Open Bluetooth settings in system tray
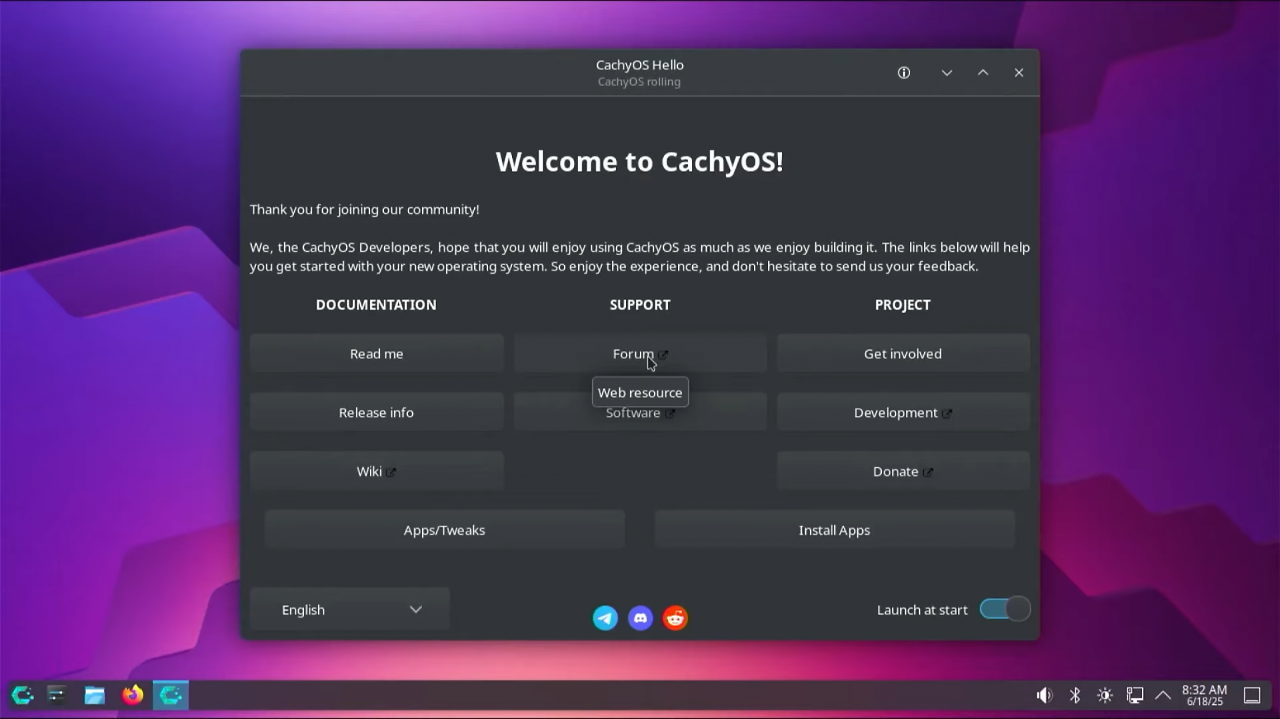Screen dimensions: 1280x719 (1075, 695)
